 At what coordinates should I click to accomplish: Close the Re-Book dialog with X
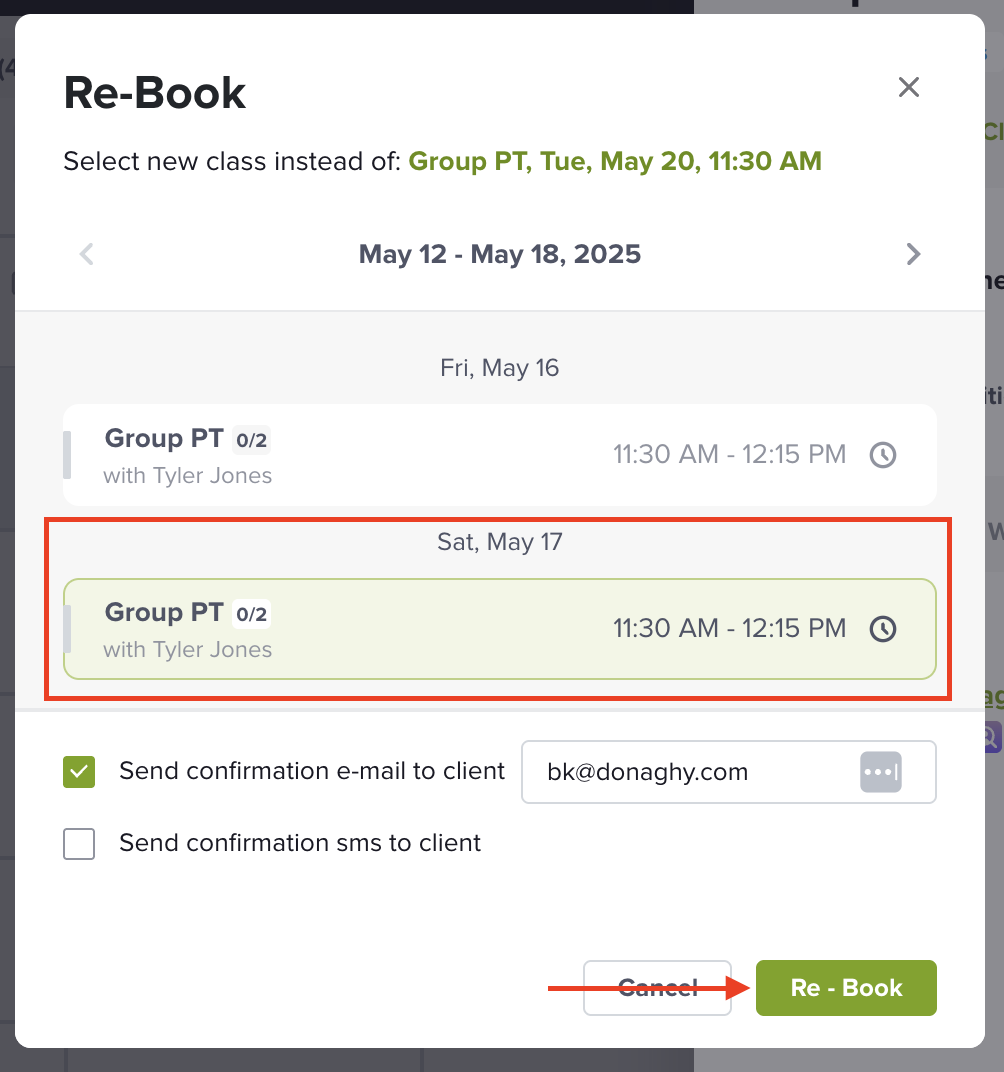(908, 87)
